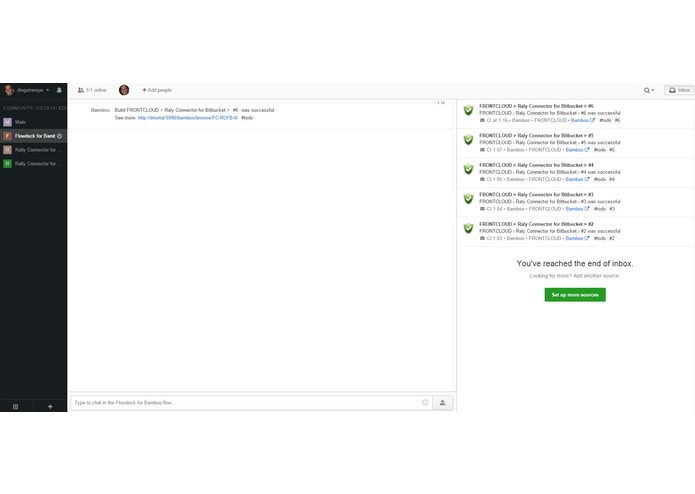Click #todo tag on inbox build #3
Screen dimensions: 695x494
coord(600,209)
